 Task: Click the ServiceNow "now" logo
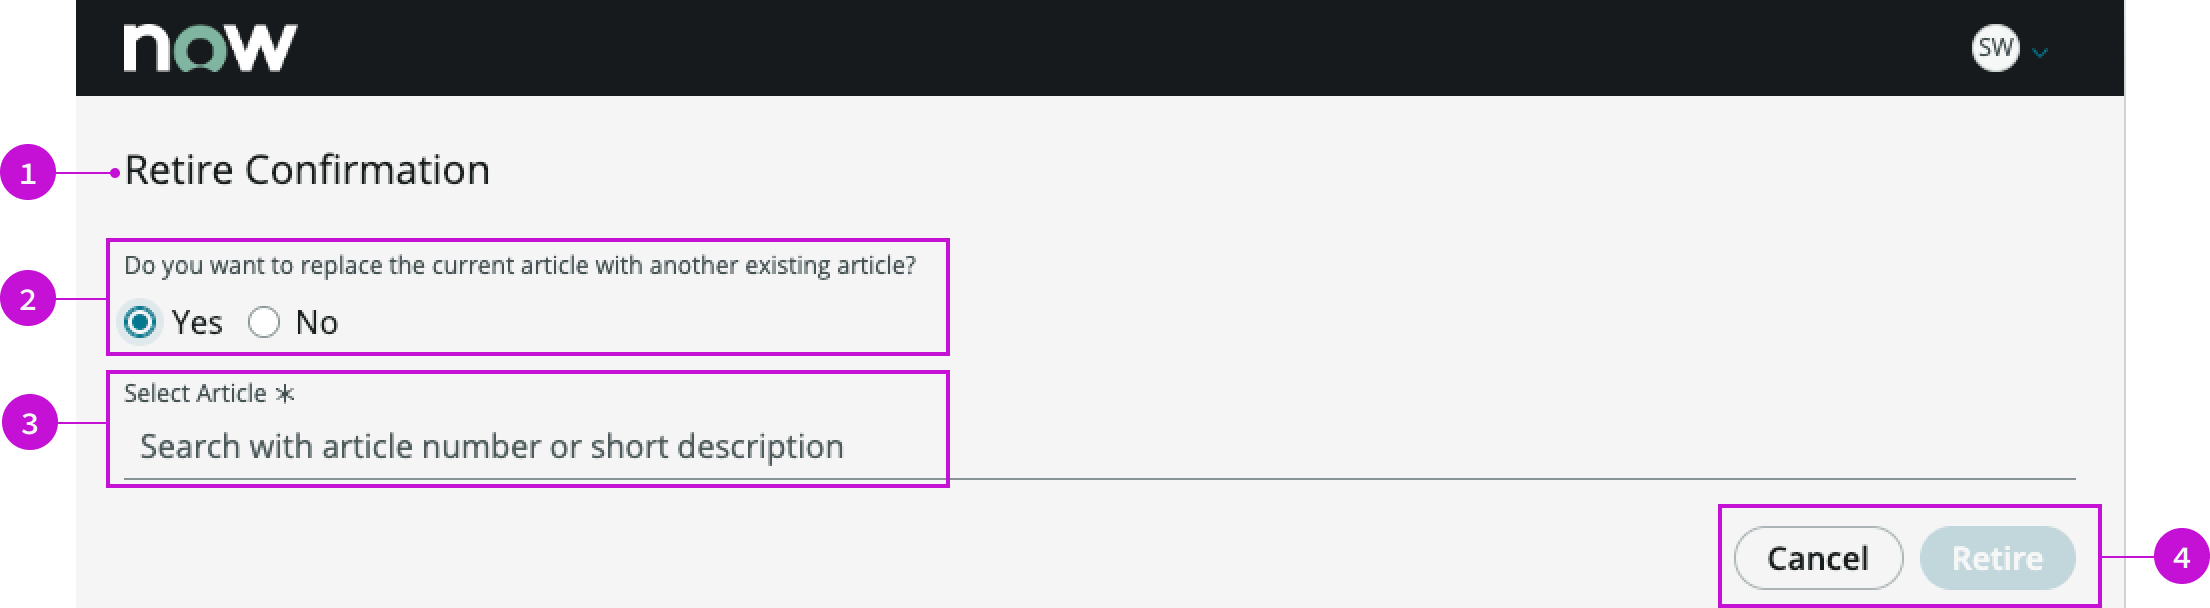pos(207,45)
